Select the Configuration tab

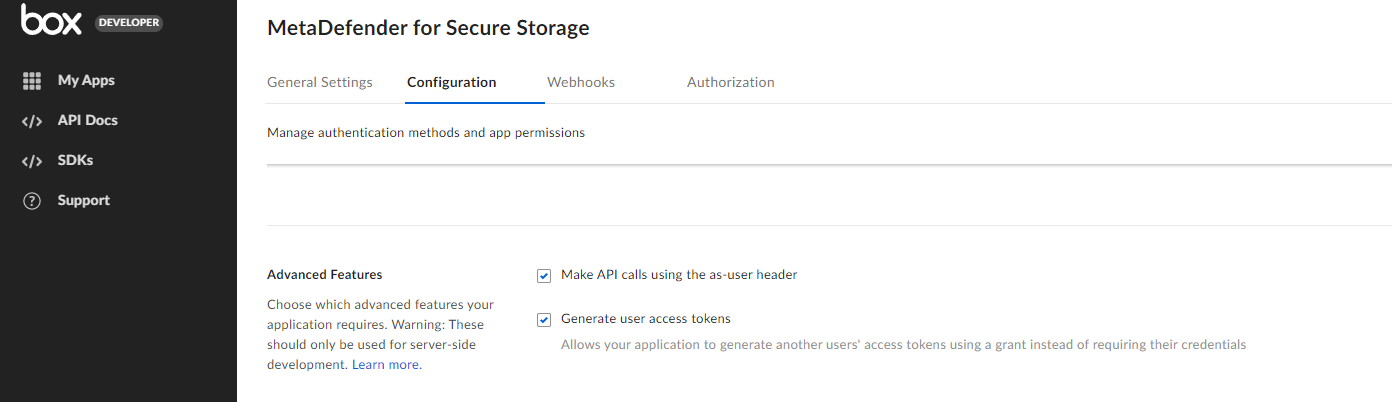(x=452, y=82)
